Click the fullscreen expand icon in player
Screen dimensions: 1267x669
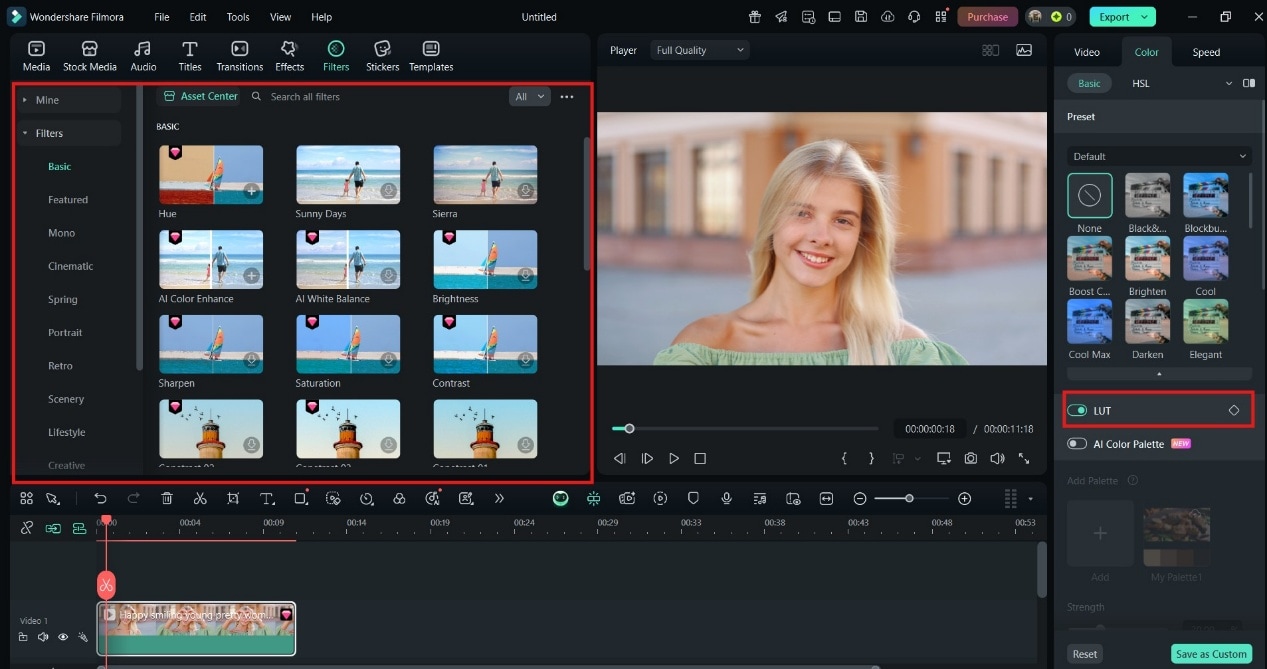tap(1024, 458)
